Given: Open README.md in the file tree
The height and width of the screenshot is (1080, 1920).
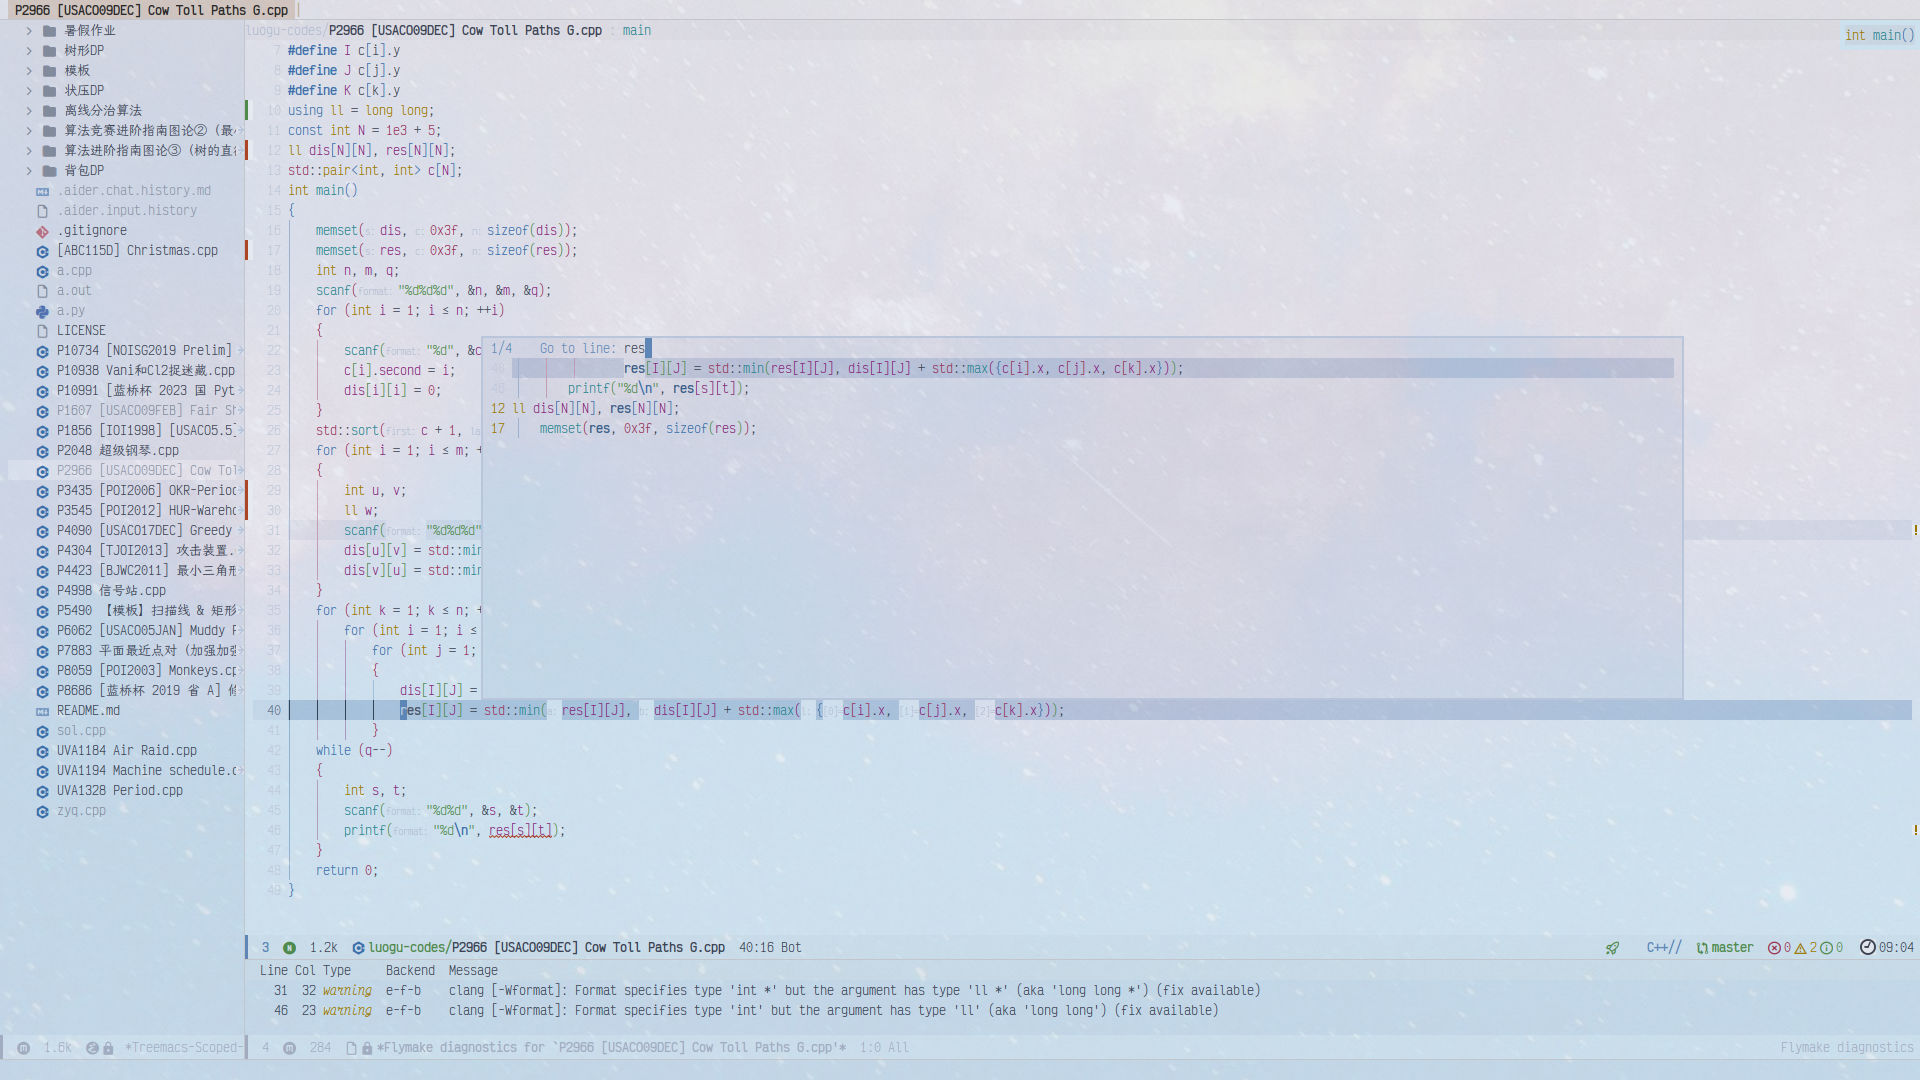Looking at the screenshot, I should point(88,711).
